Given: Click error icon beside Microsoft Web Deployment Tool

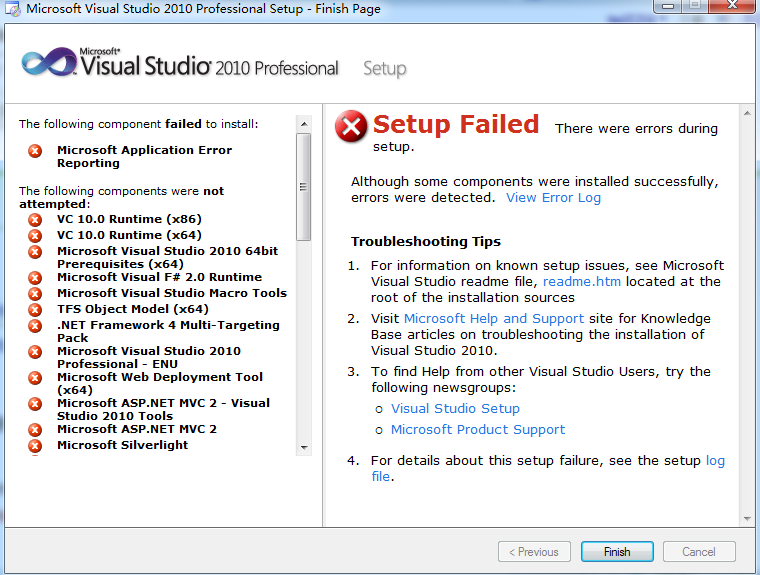Looking at the screenshot, I should tap(35, 377).
